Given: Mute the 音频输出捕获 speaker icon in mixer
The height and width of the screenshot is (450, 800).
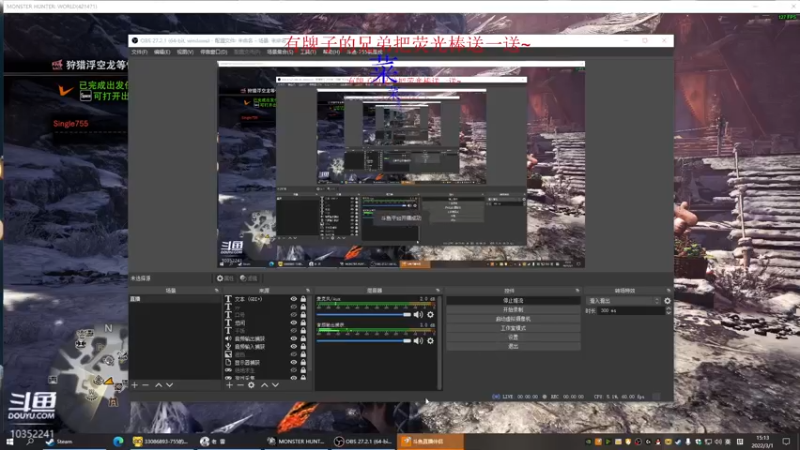Looking at the screenshot, I should (x=418, y=341).
